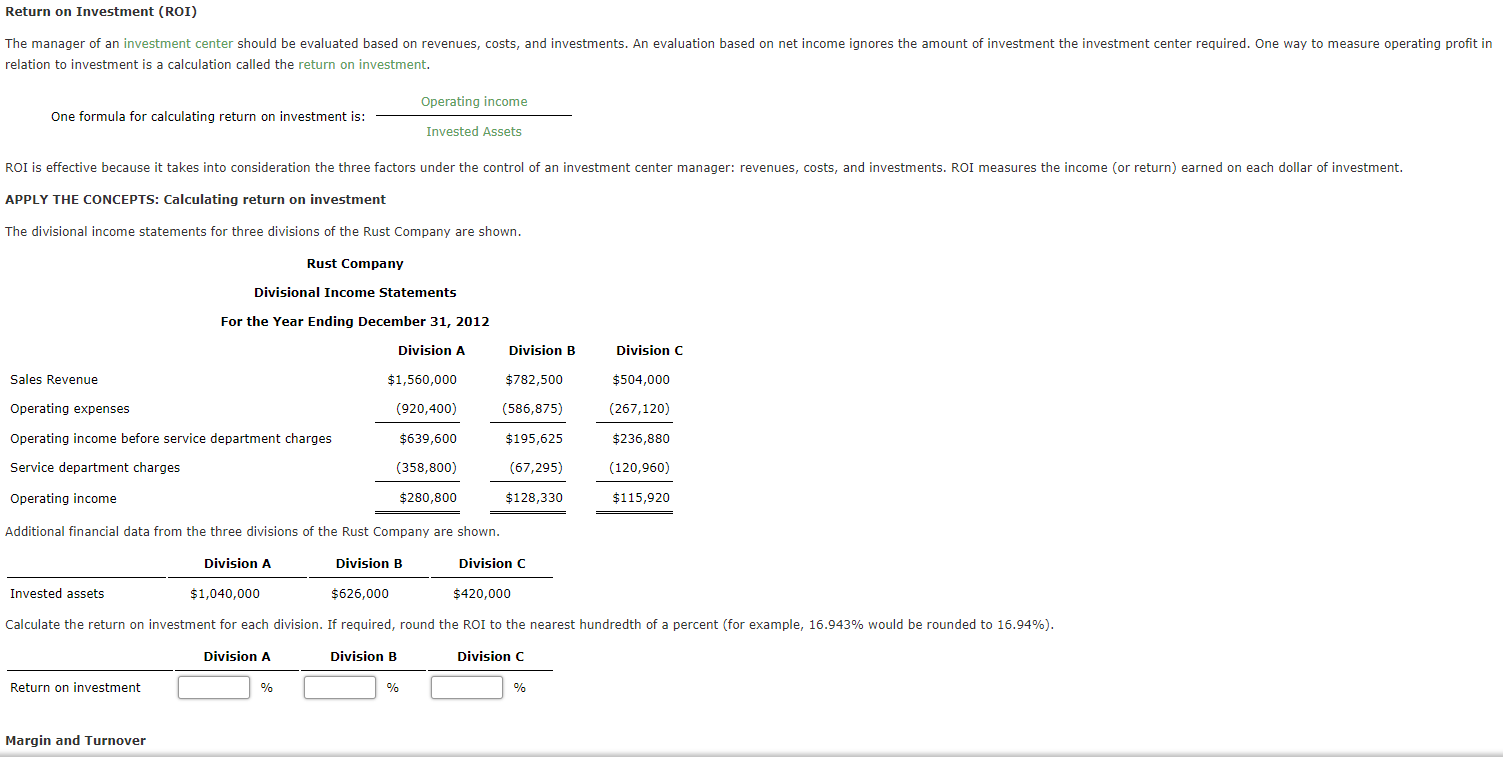Click the Margin and Turnover section heading
Viewport: 1503px width, 758px height.
[77, 740]
